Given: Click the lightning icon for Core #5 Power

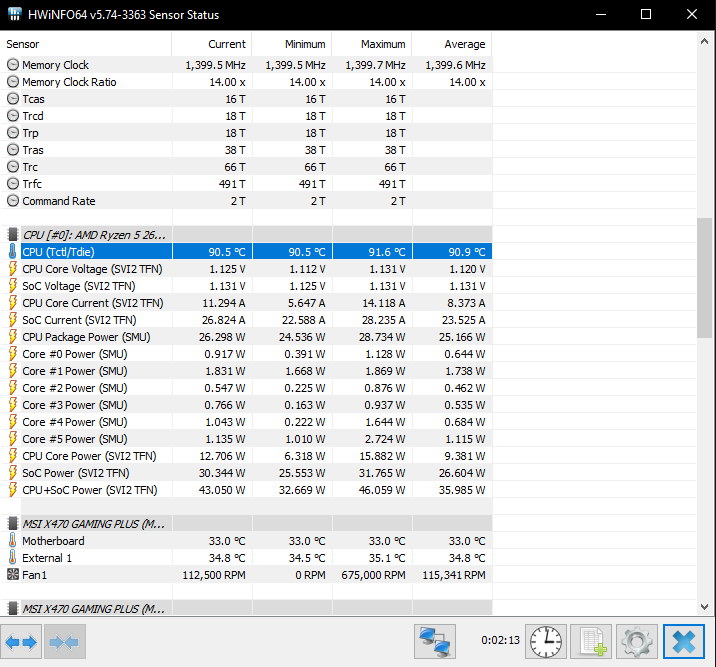Looking at the screenshot, I should tap(13, 439).
